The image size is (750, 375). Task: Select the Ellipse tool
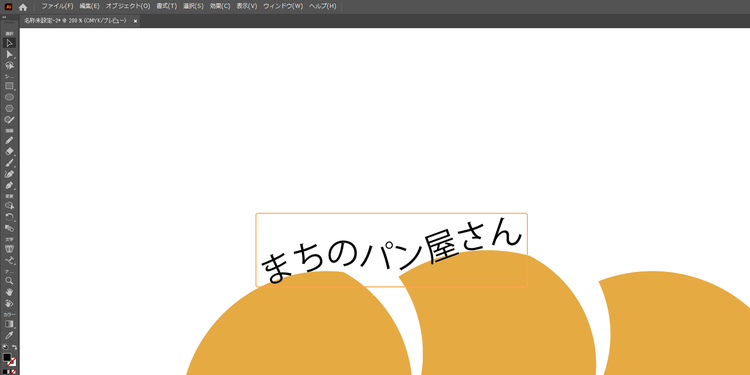(x=9, y=97)
